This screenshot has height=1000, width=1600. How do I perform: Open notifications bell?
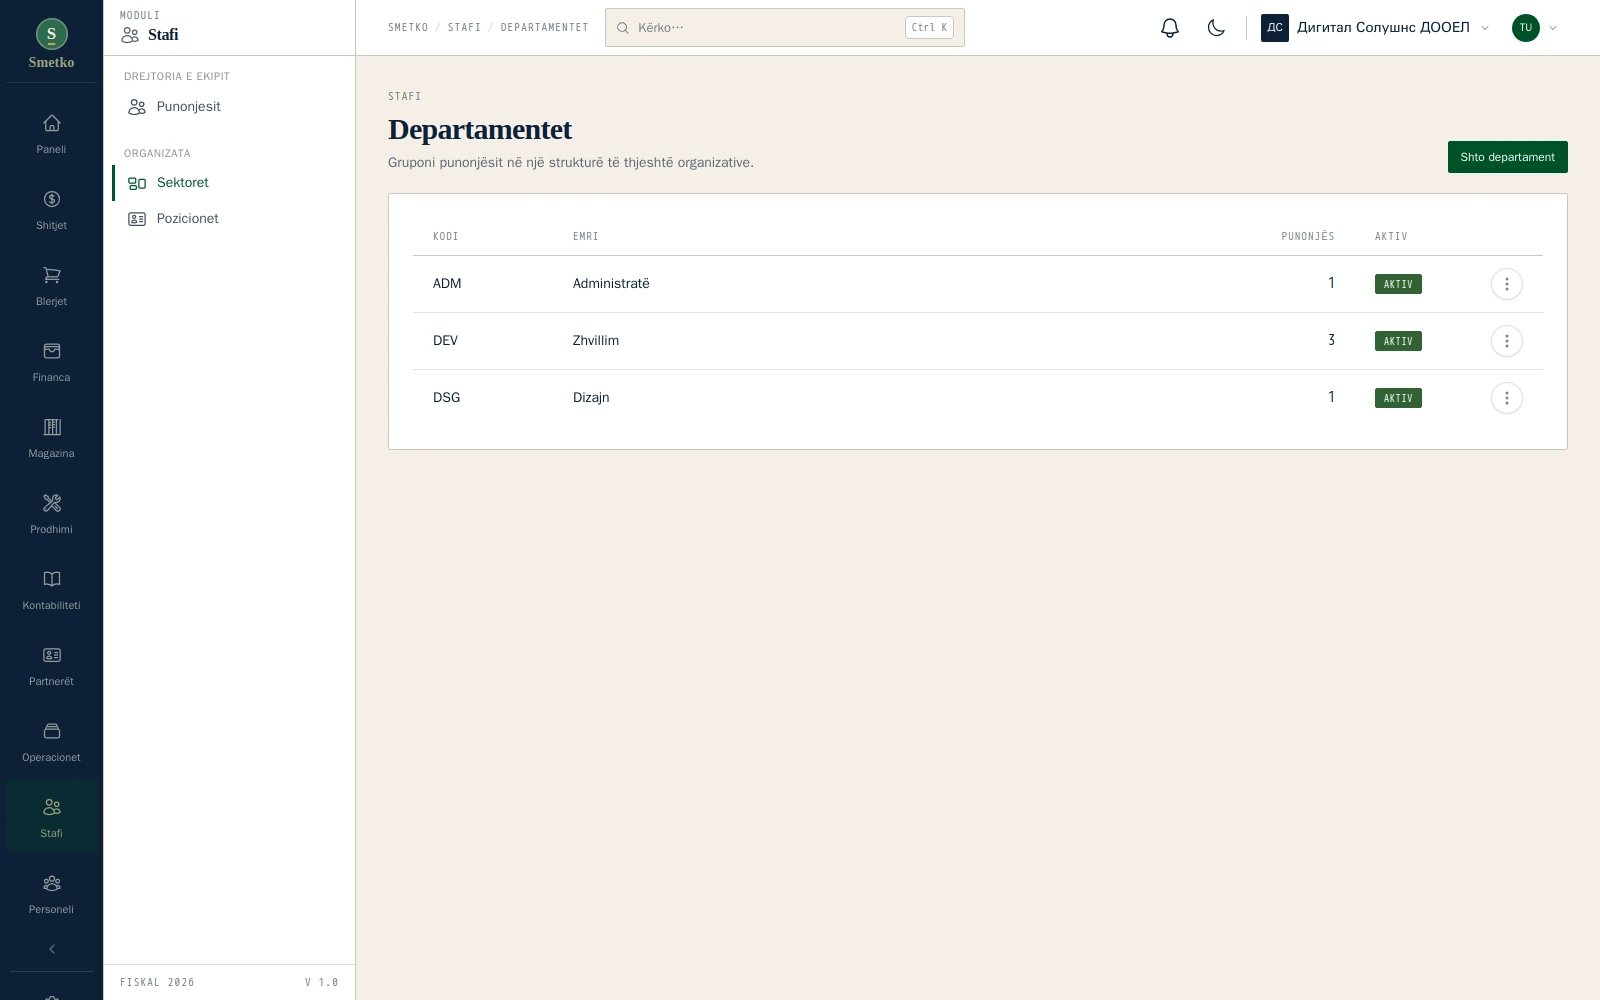click(1170, 28)
